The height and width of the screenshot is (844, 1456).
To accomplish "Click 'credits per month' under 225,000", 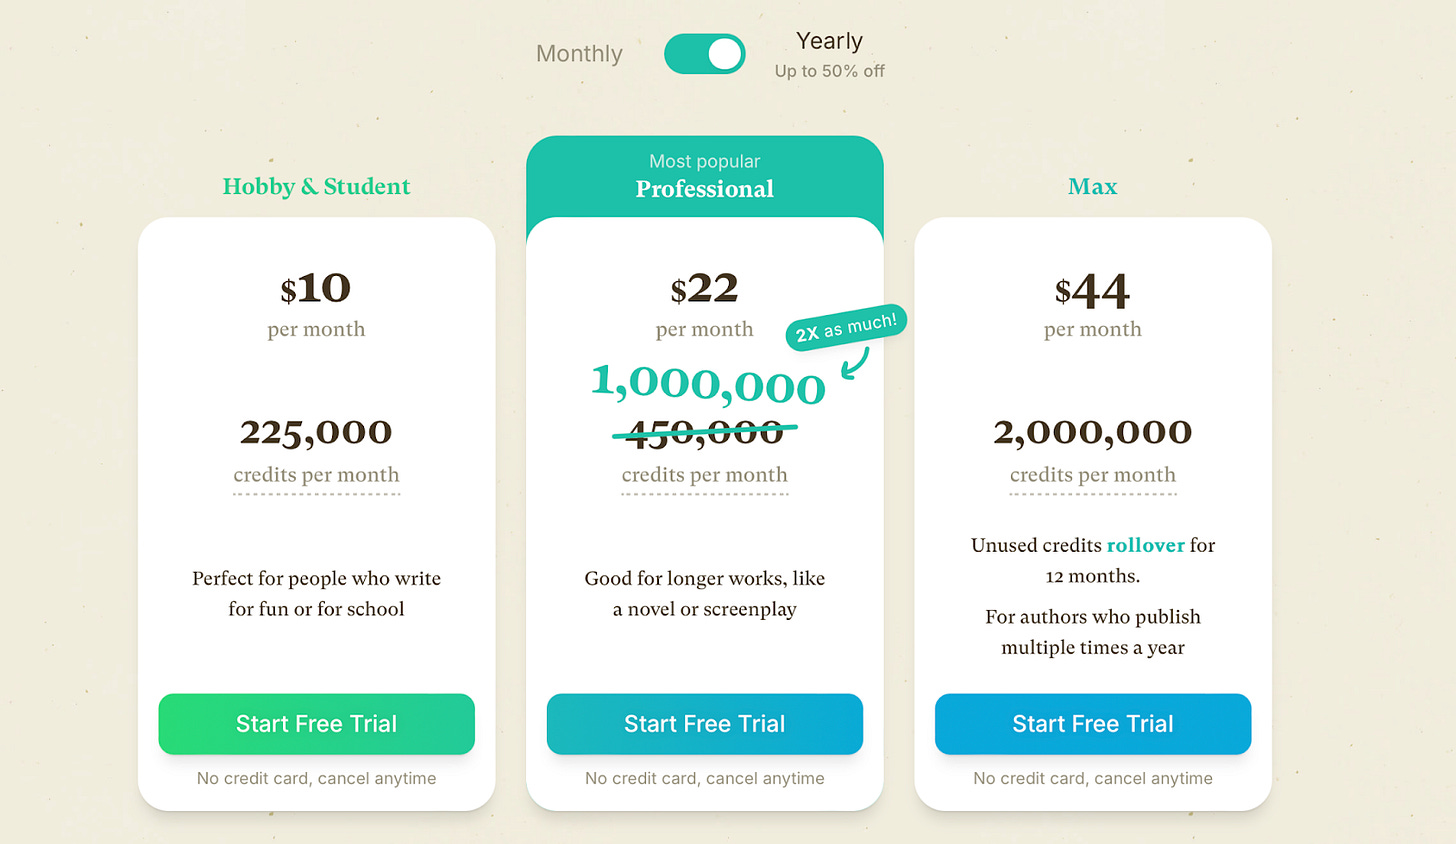I will [316, 475].
